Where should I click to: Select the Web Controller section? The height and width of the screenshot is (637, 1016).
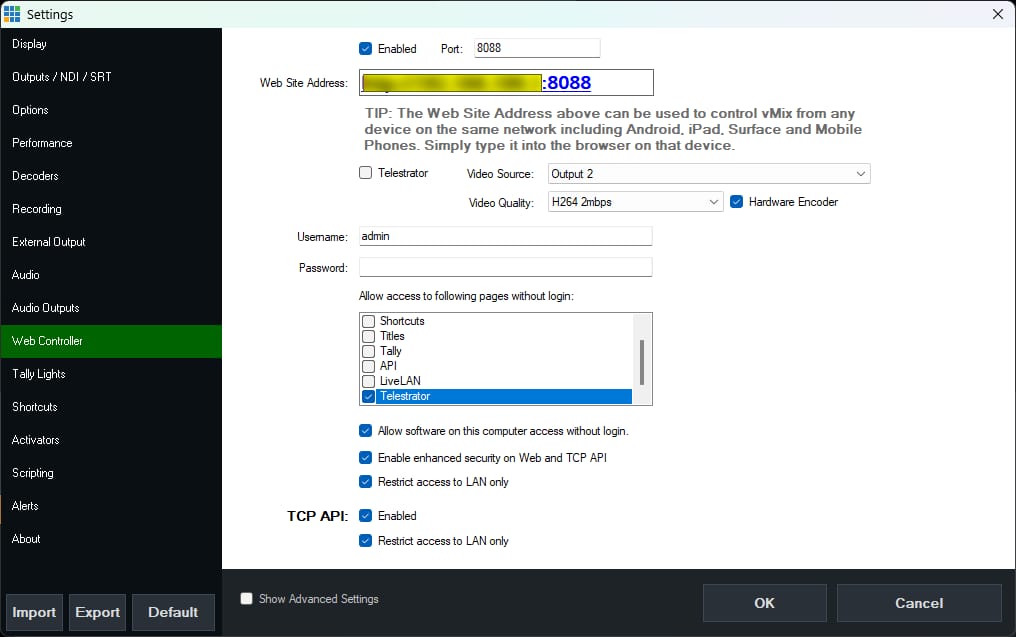[111, 342]
